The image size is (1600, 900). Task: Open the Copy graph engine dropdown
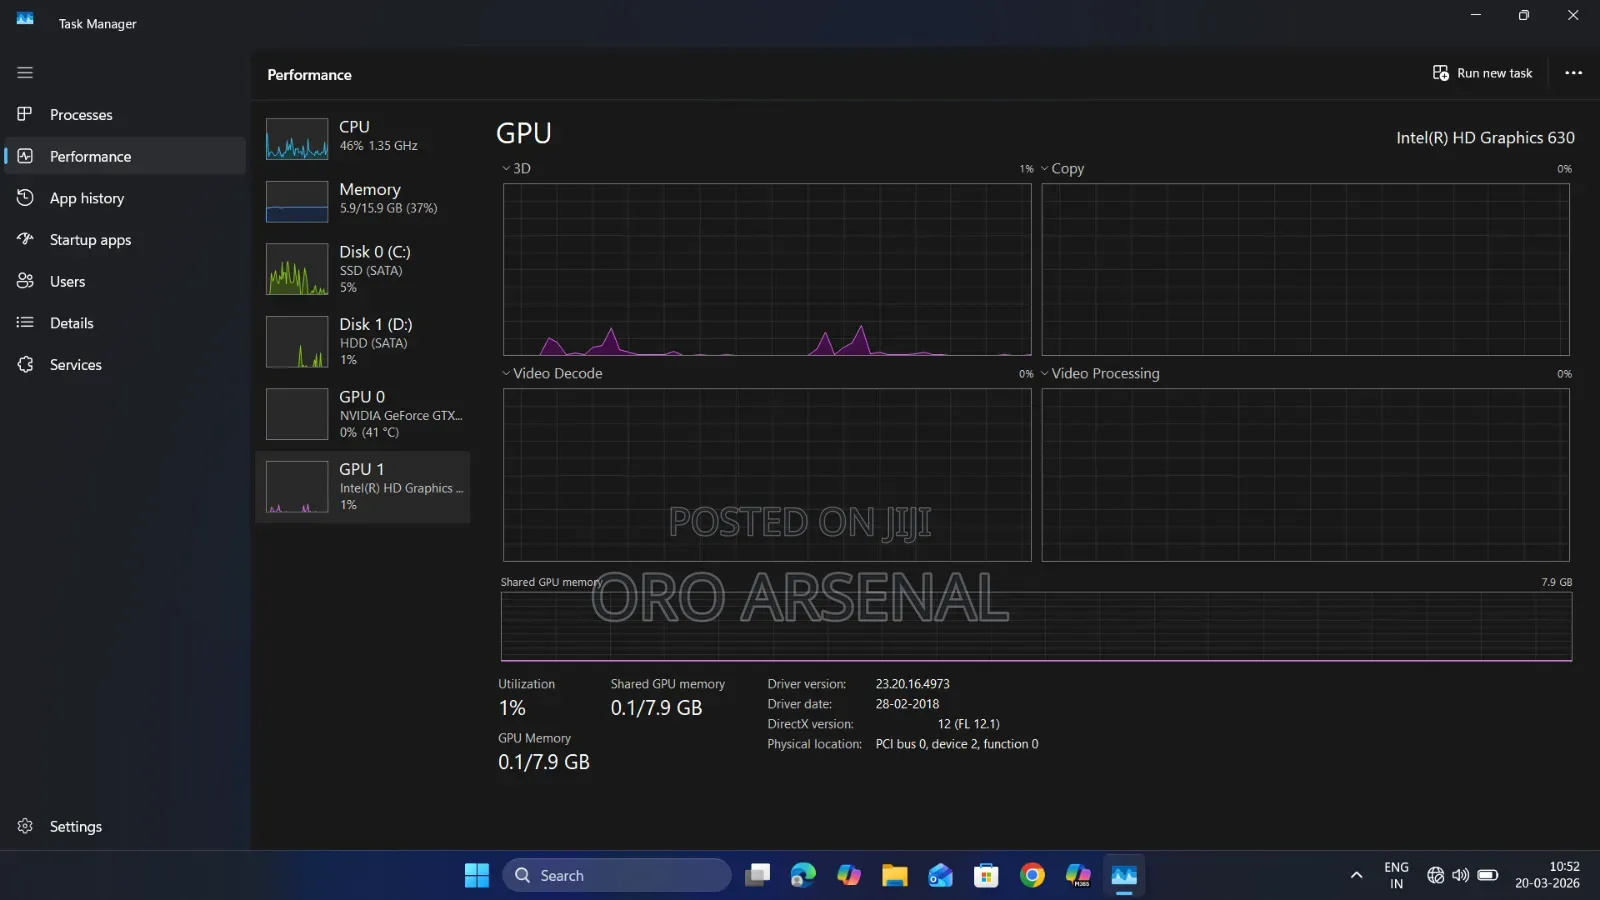point(1062,169)
